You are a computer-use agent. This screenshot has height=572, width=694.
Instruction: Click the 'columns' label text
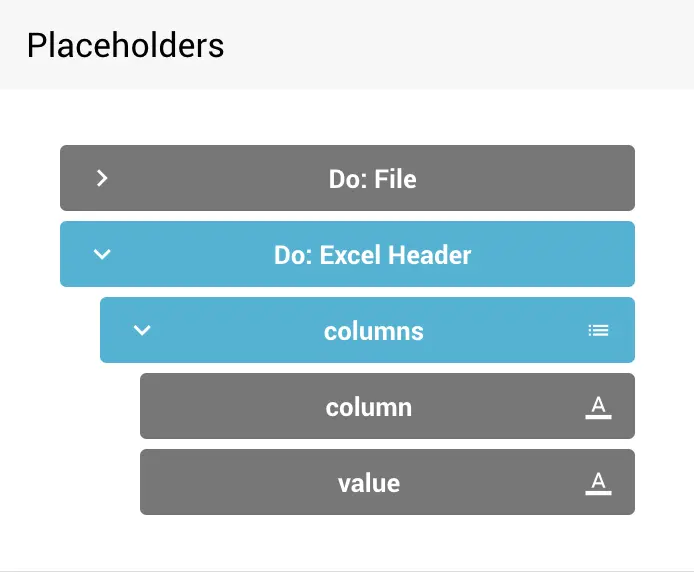coord(373,331)
